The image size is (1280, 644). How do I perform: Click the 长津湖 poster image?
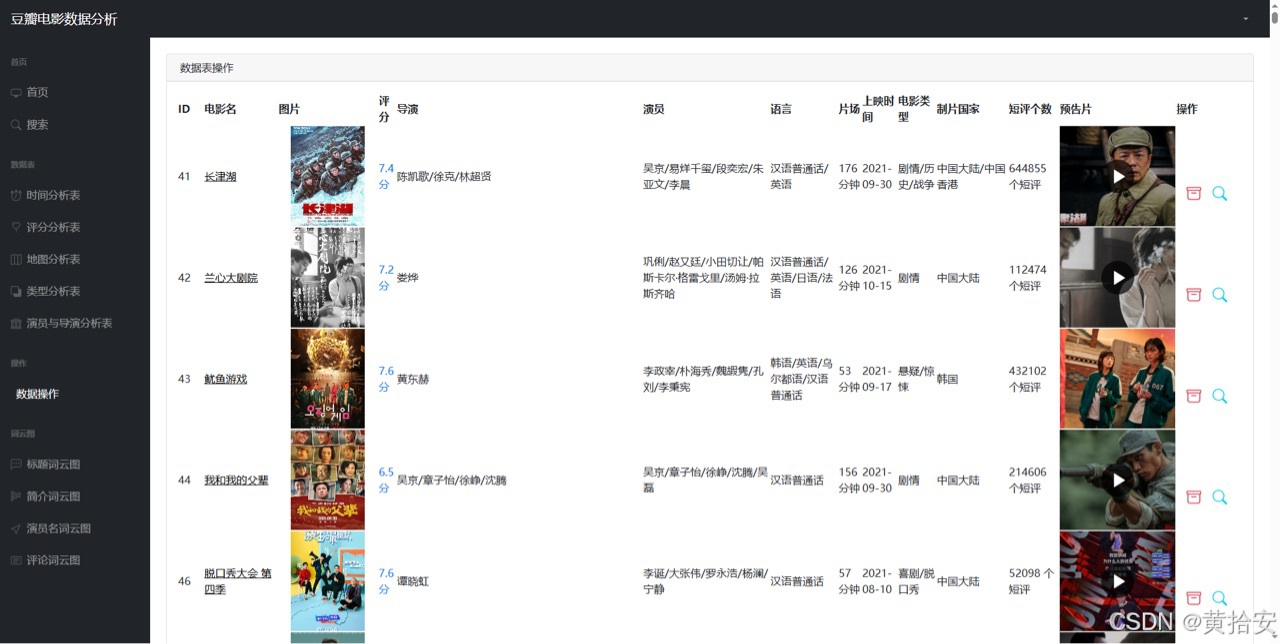click(327, 176)
